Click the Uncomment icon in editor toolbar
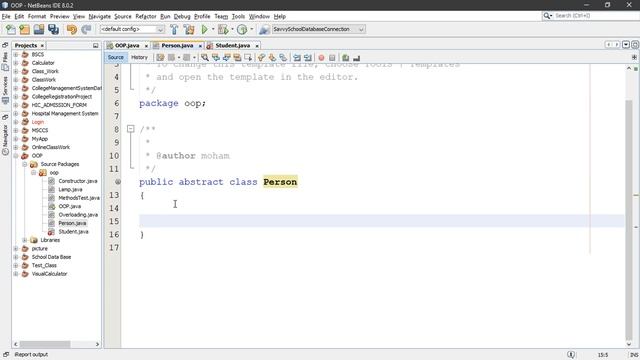Screen dimensions: 640x360 click(x=356, y=58)
